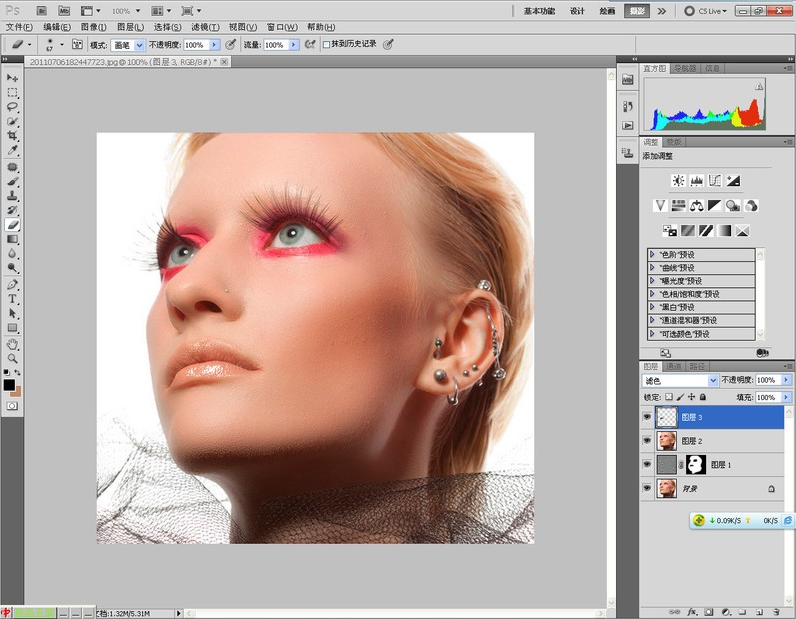Open the 图像(I) menu

pos(94,27)
